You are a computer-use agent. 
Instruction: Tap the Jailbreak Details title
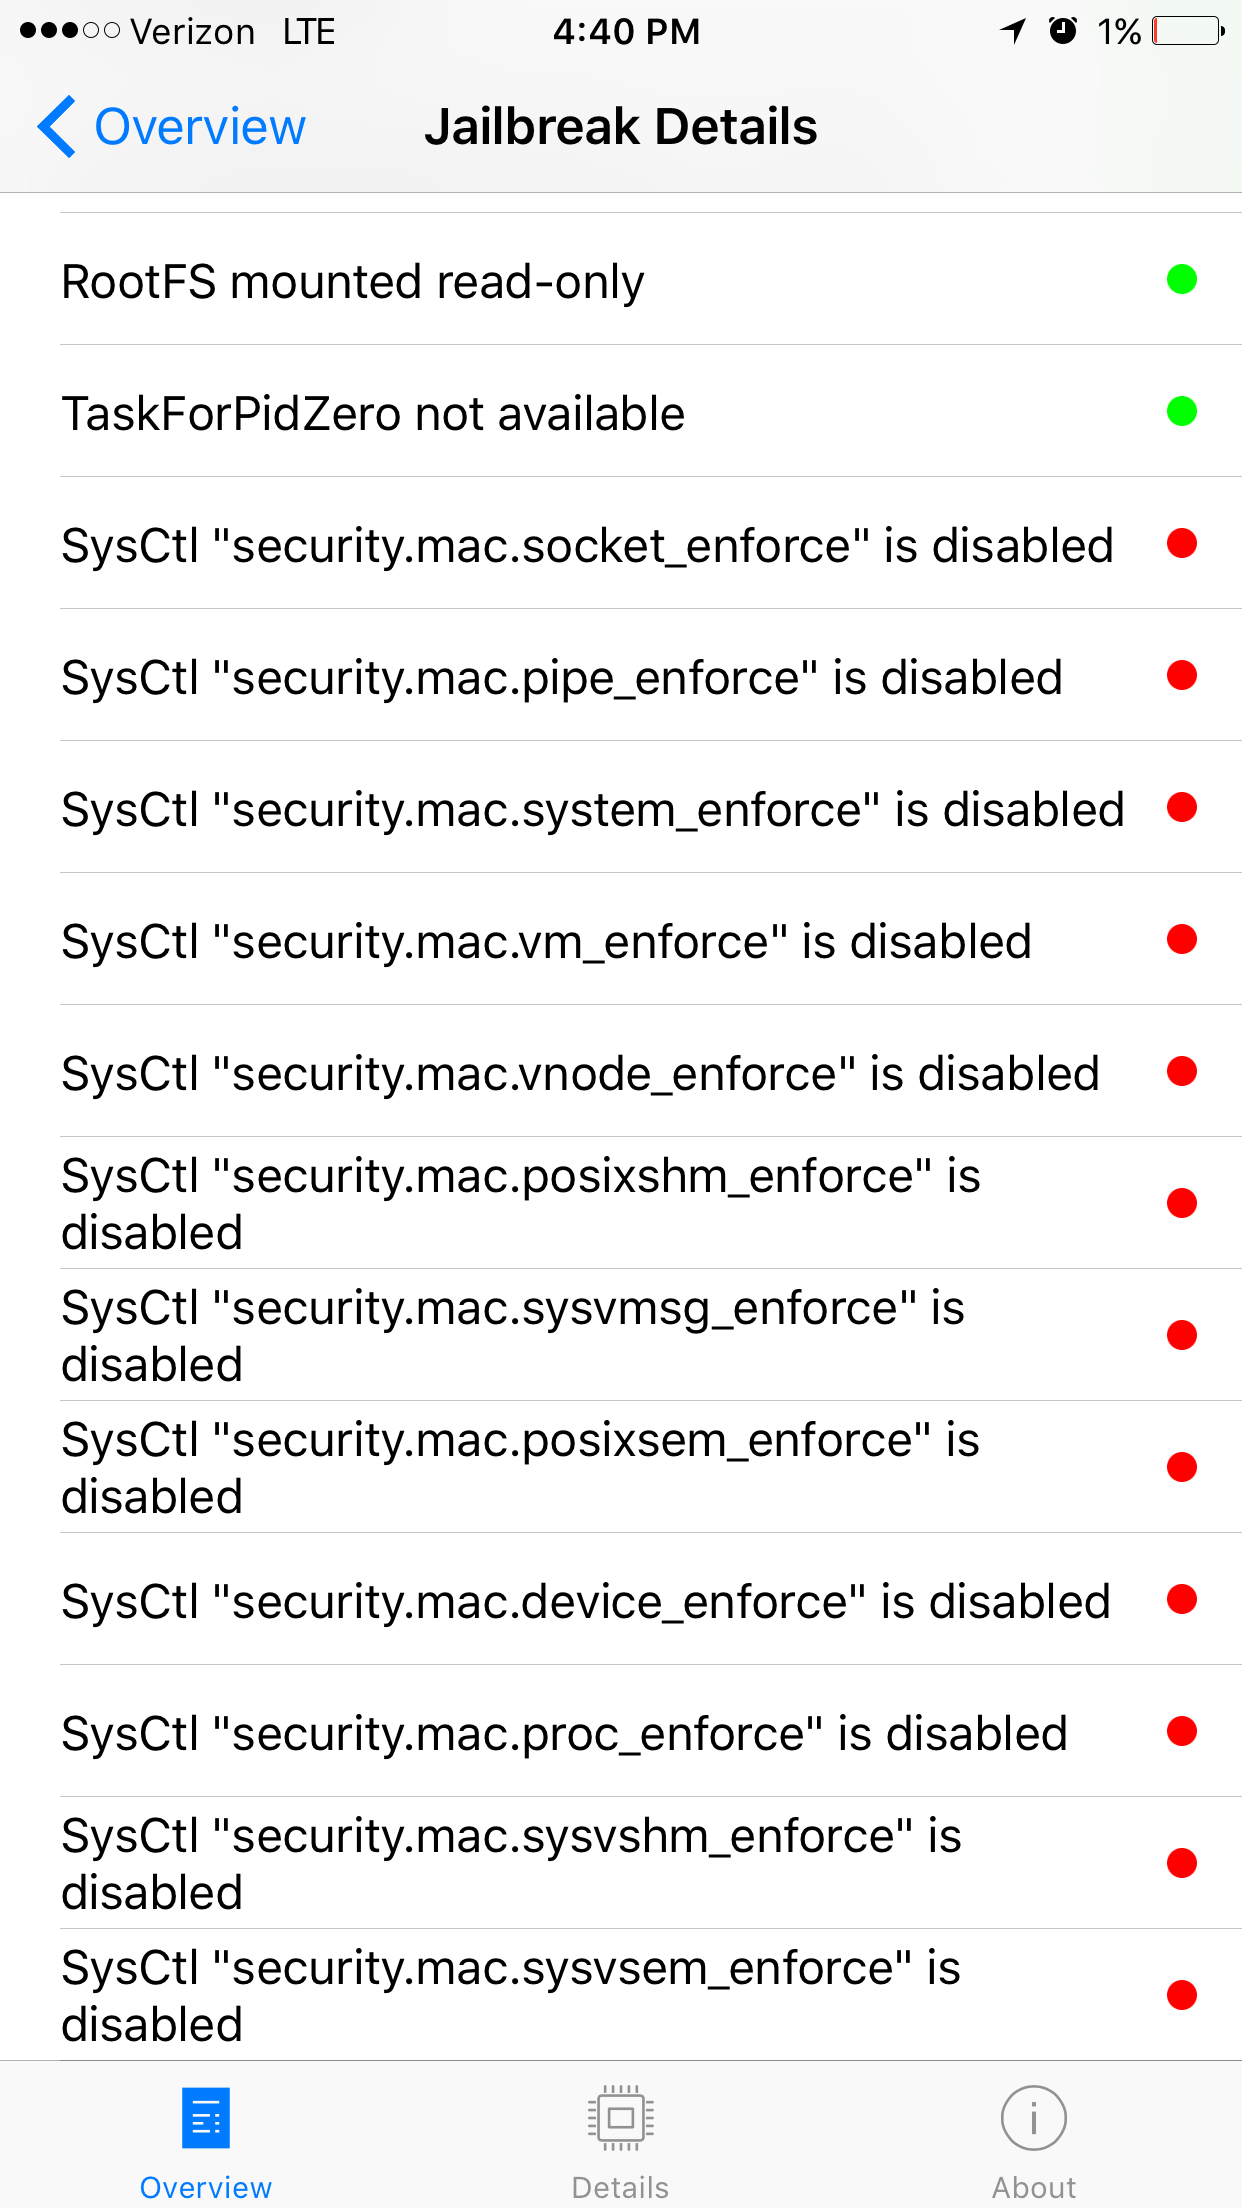point(620,127)
